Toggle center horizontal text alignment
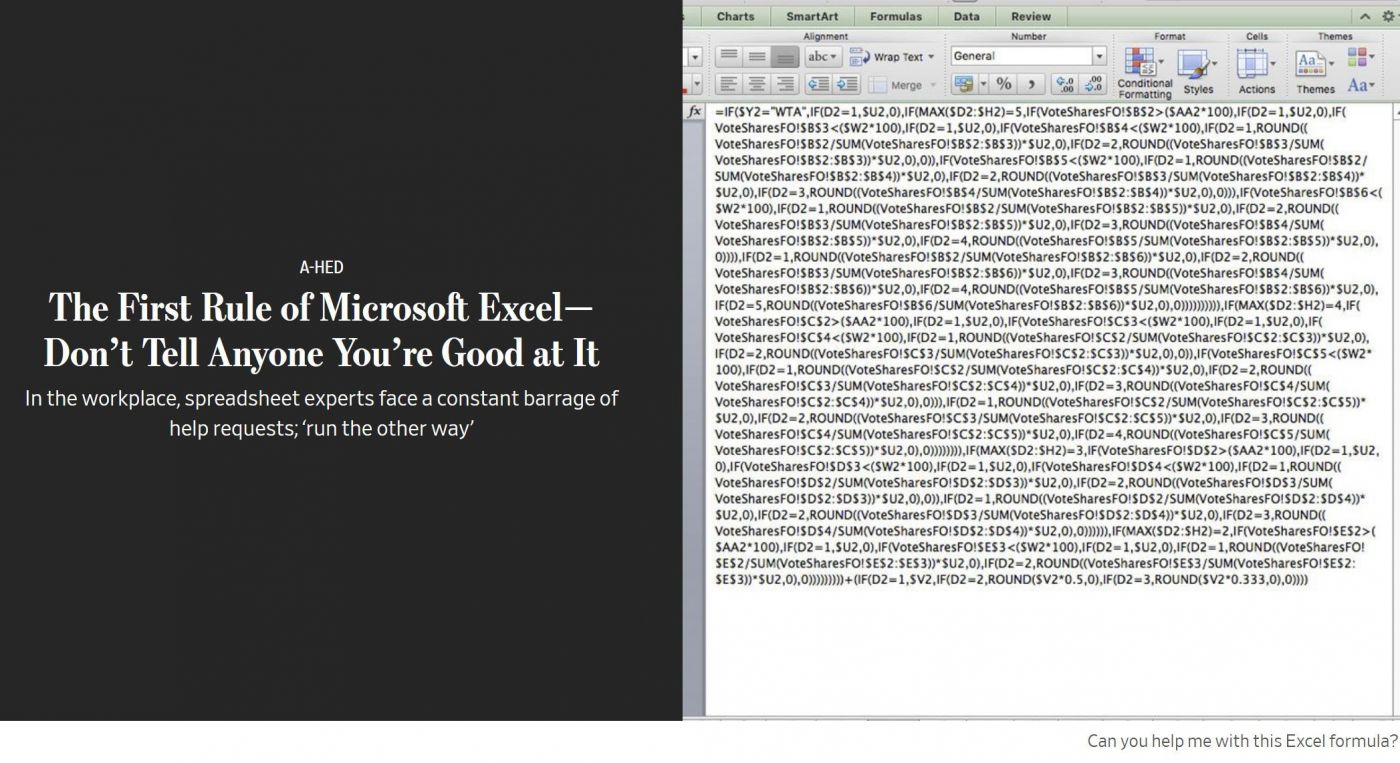The height and width of the screenshot is (763, 1400). pos(757,85)
